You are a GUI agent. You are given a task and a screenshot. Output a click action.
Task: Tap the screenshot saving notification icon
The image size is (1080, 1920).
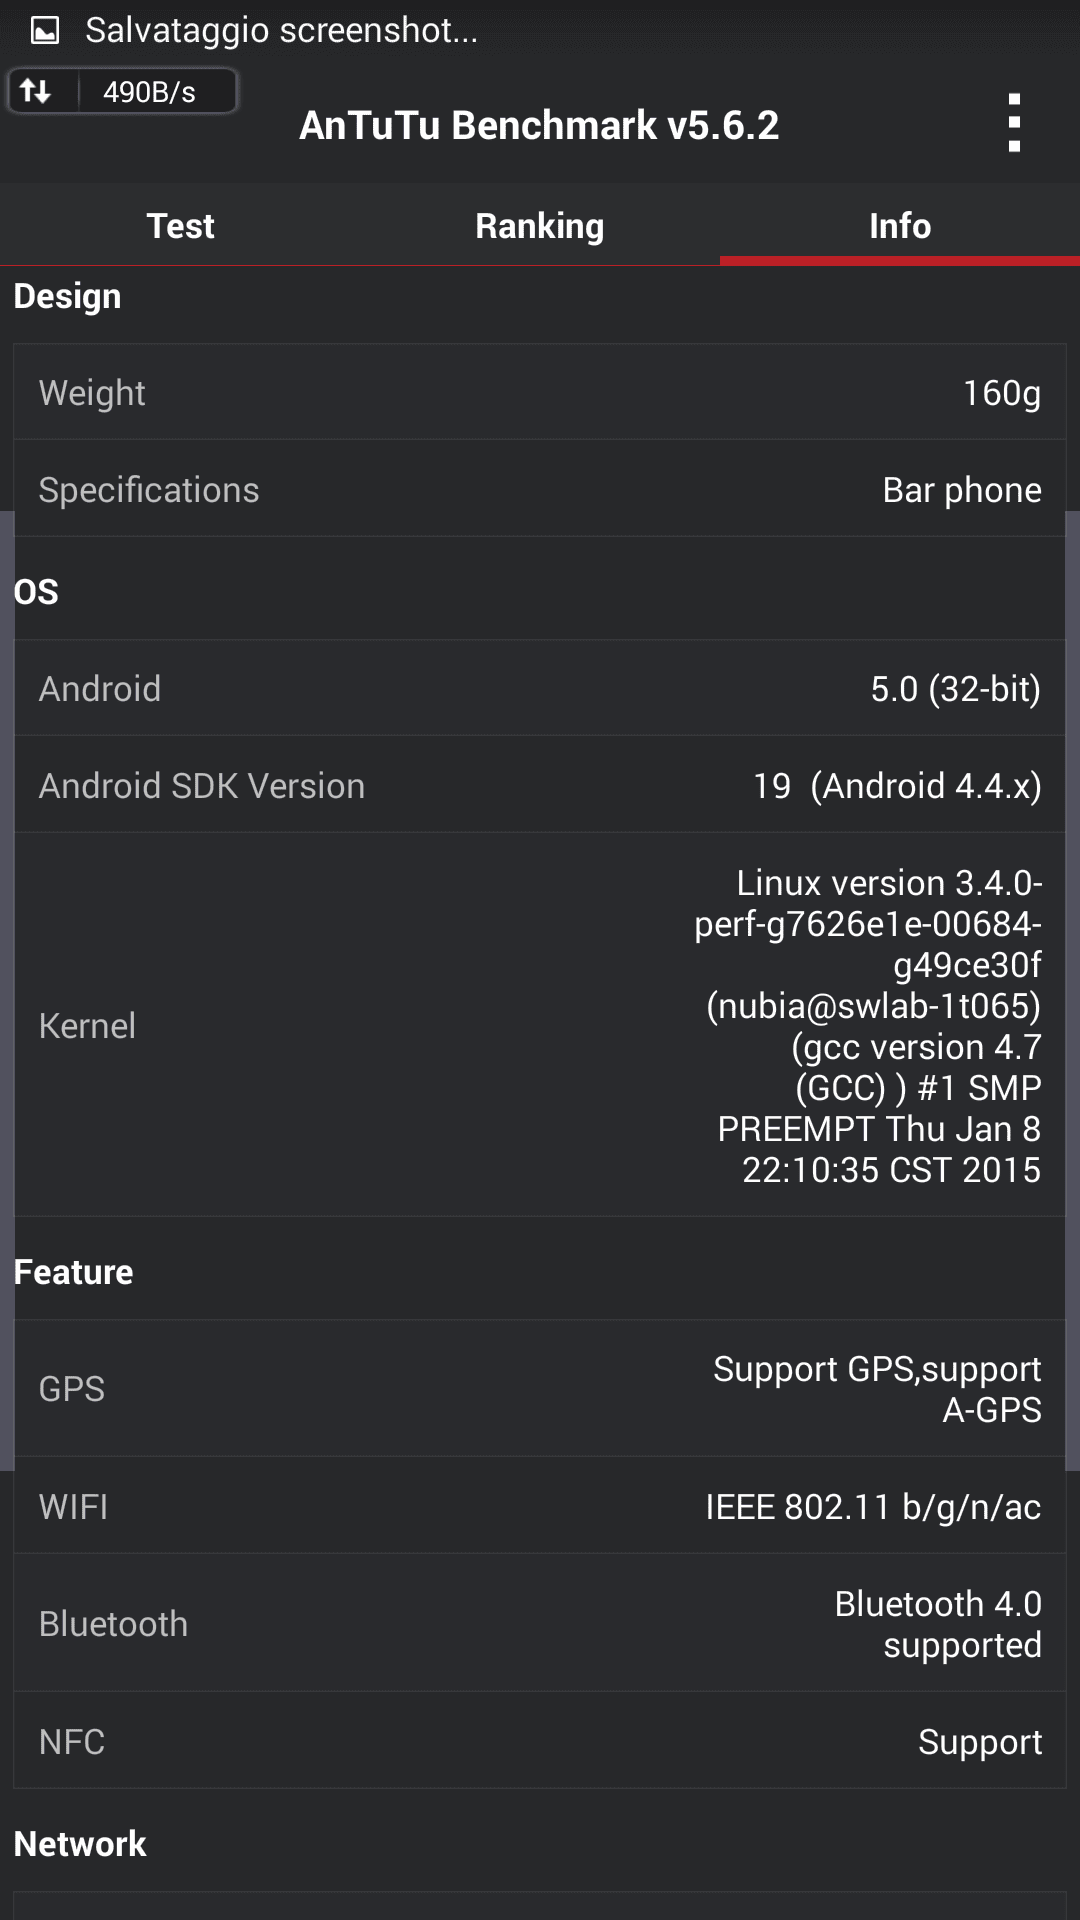[x=45, y=31]
